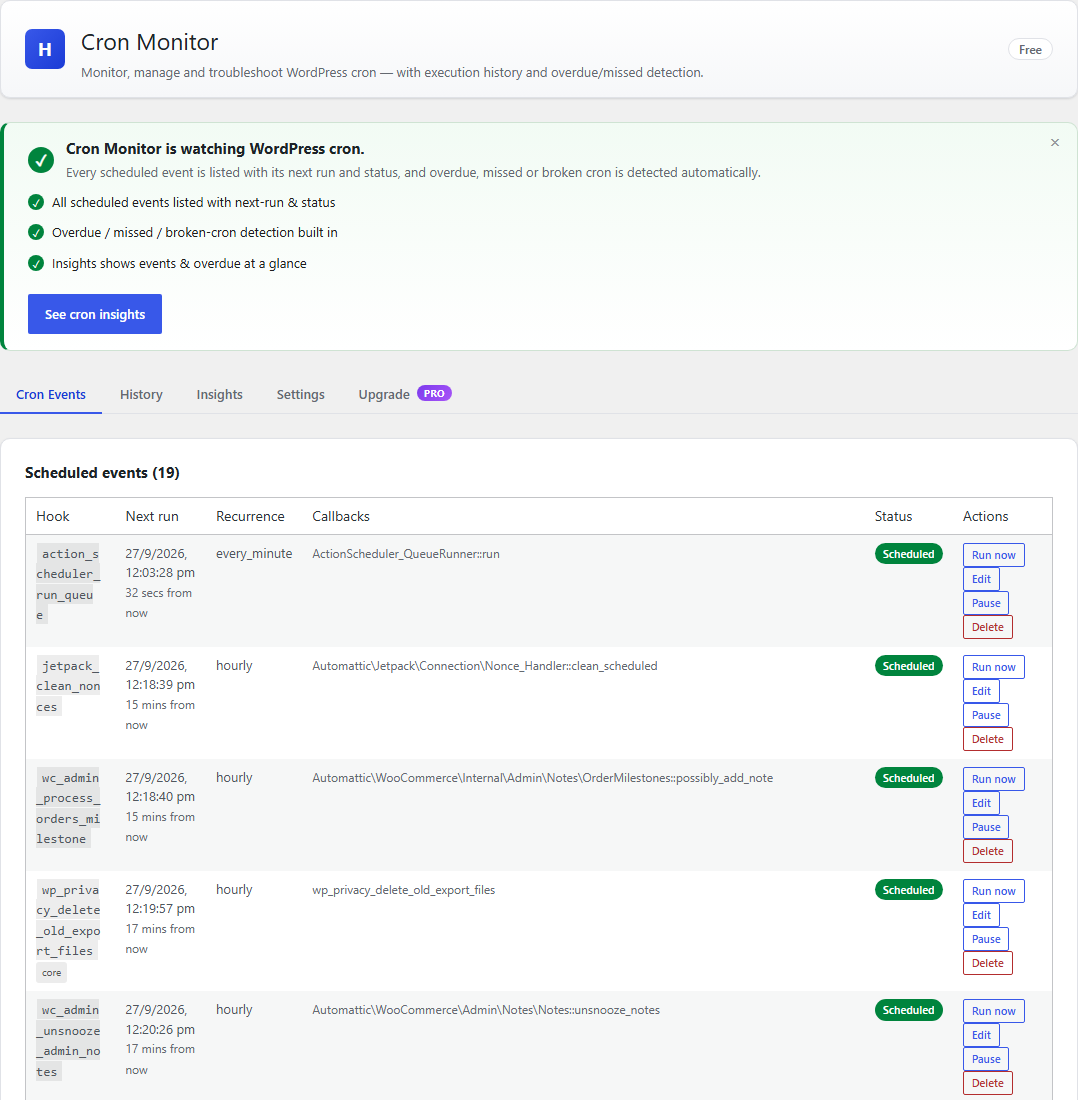Click the Free plan badge

1030,50
